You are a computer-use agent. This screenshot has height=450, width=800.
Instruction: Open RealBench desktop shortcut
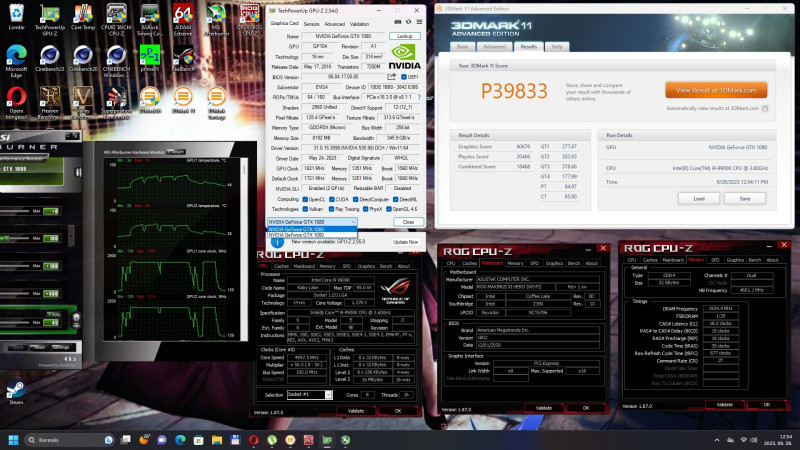tap(183, 58)
